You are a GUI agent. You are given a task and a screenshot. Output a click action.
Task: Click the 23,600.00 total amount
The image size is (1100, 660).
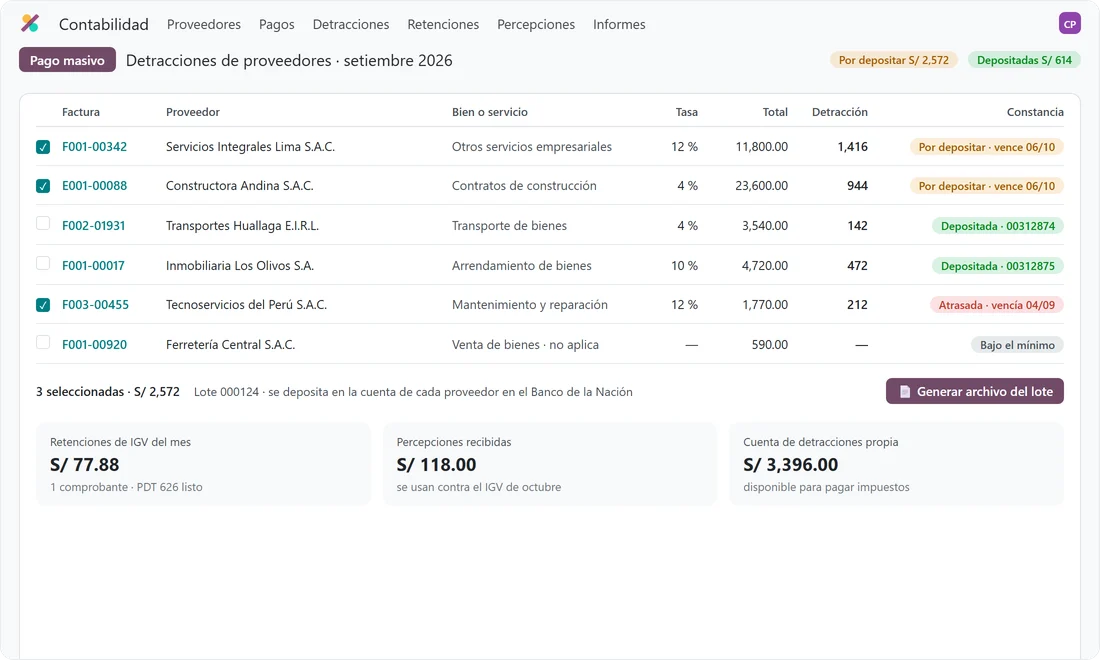(761, 186)
